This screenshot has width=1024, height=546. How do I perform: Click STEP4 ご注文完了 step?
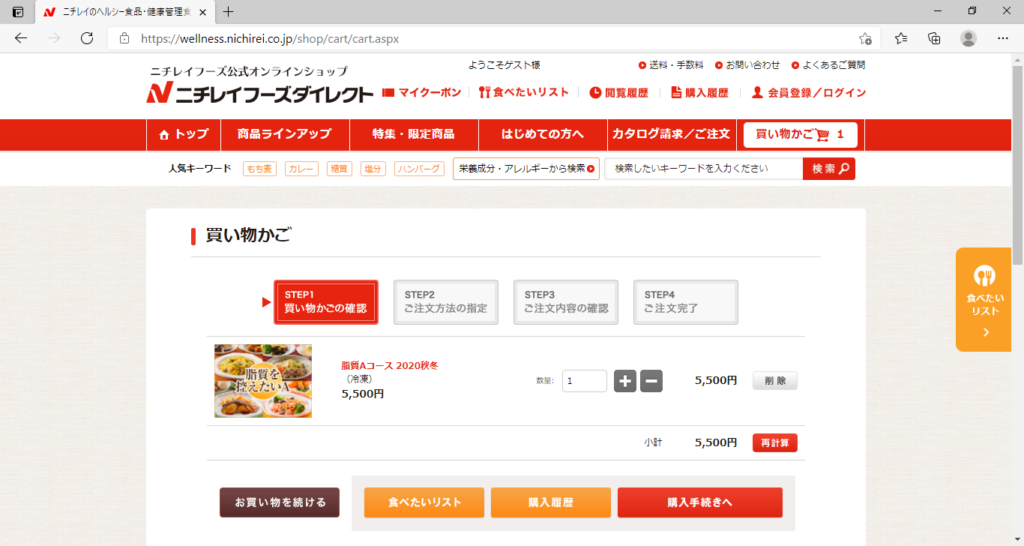686,302
